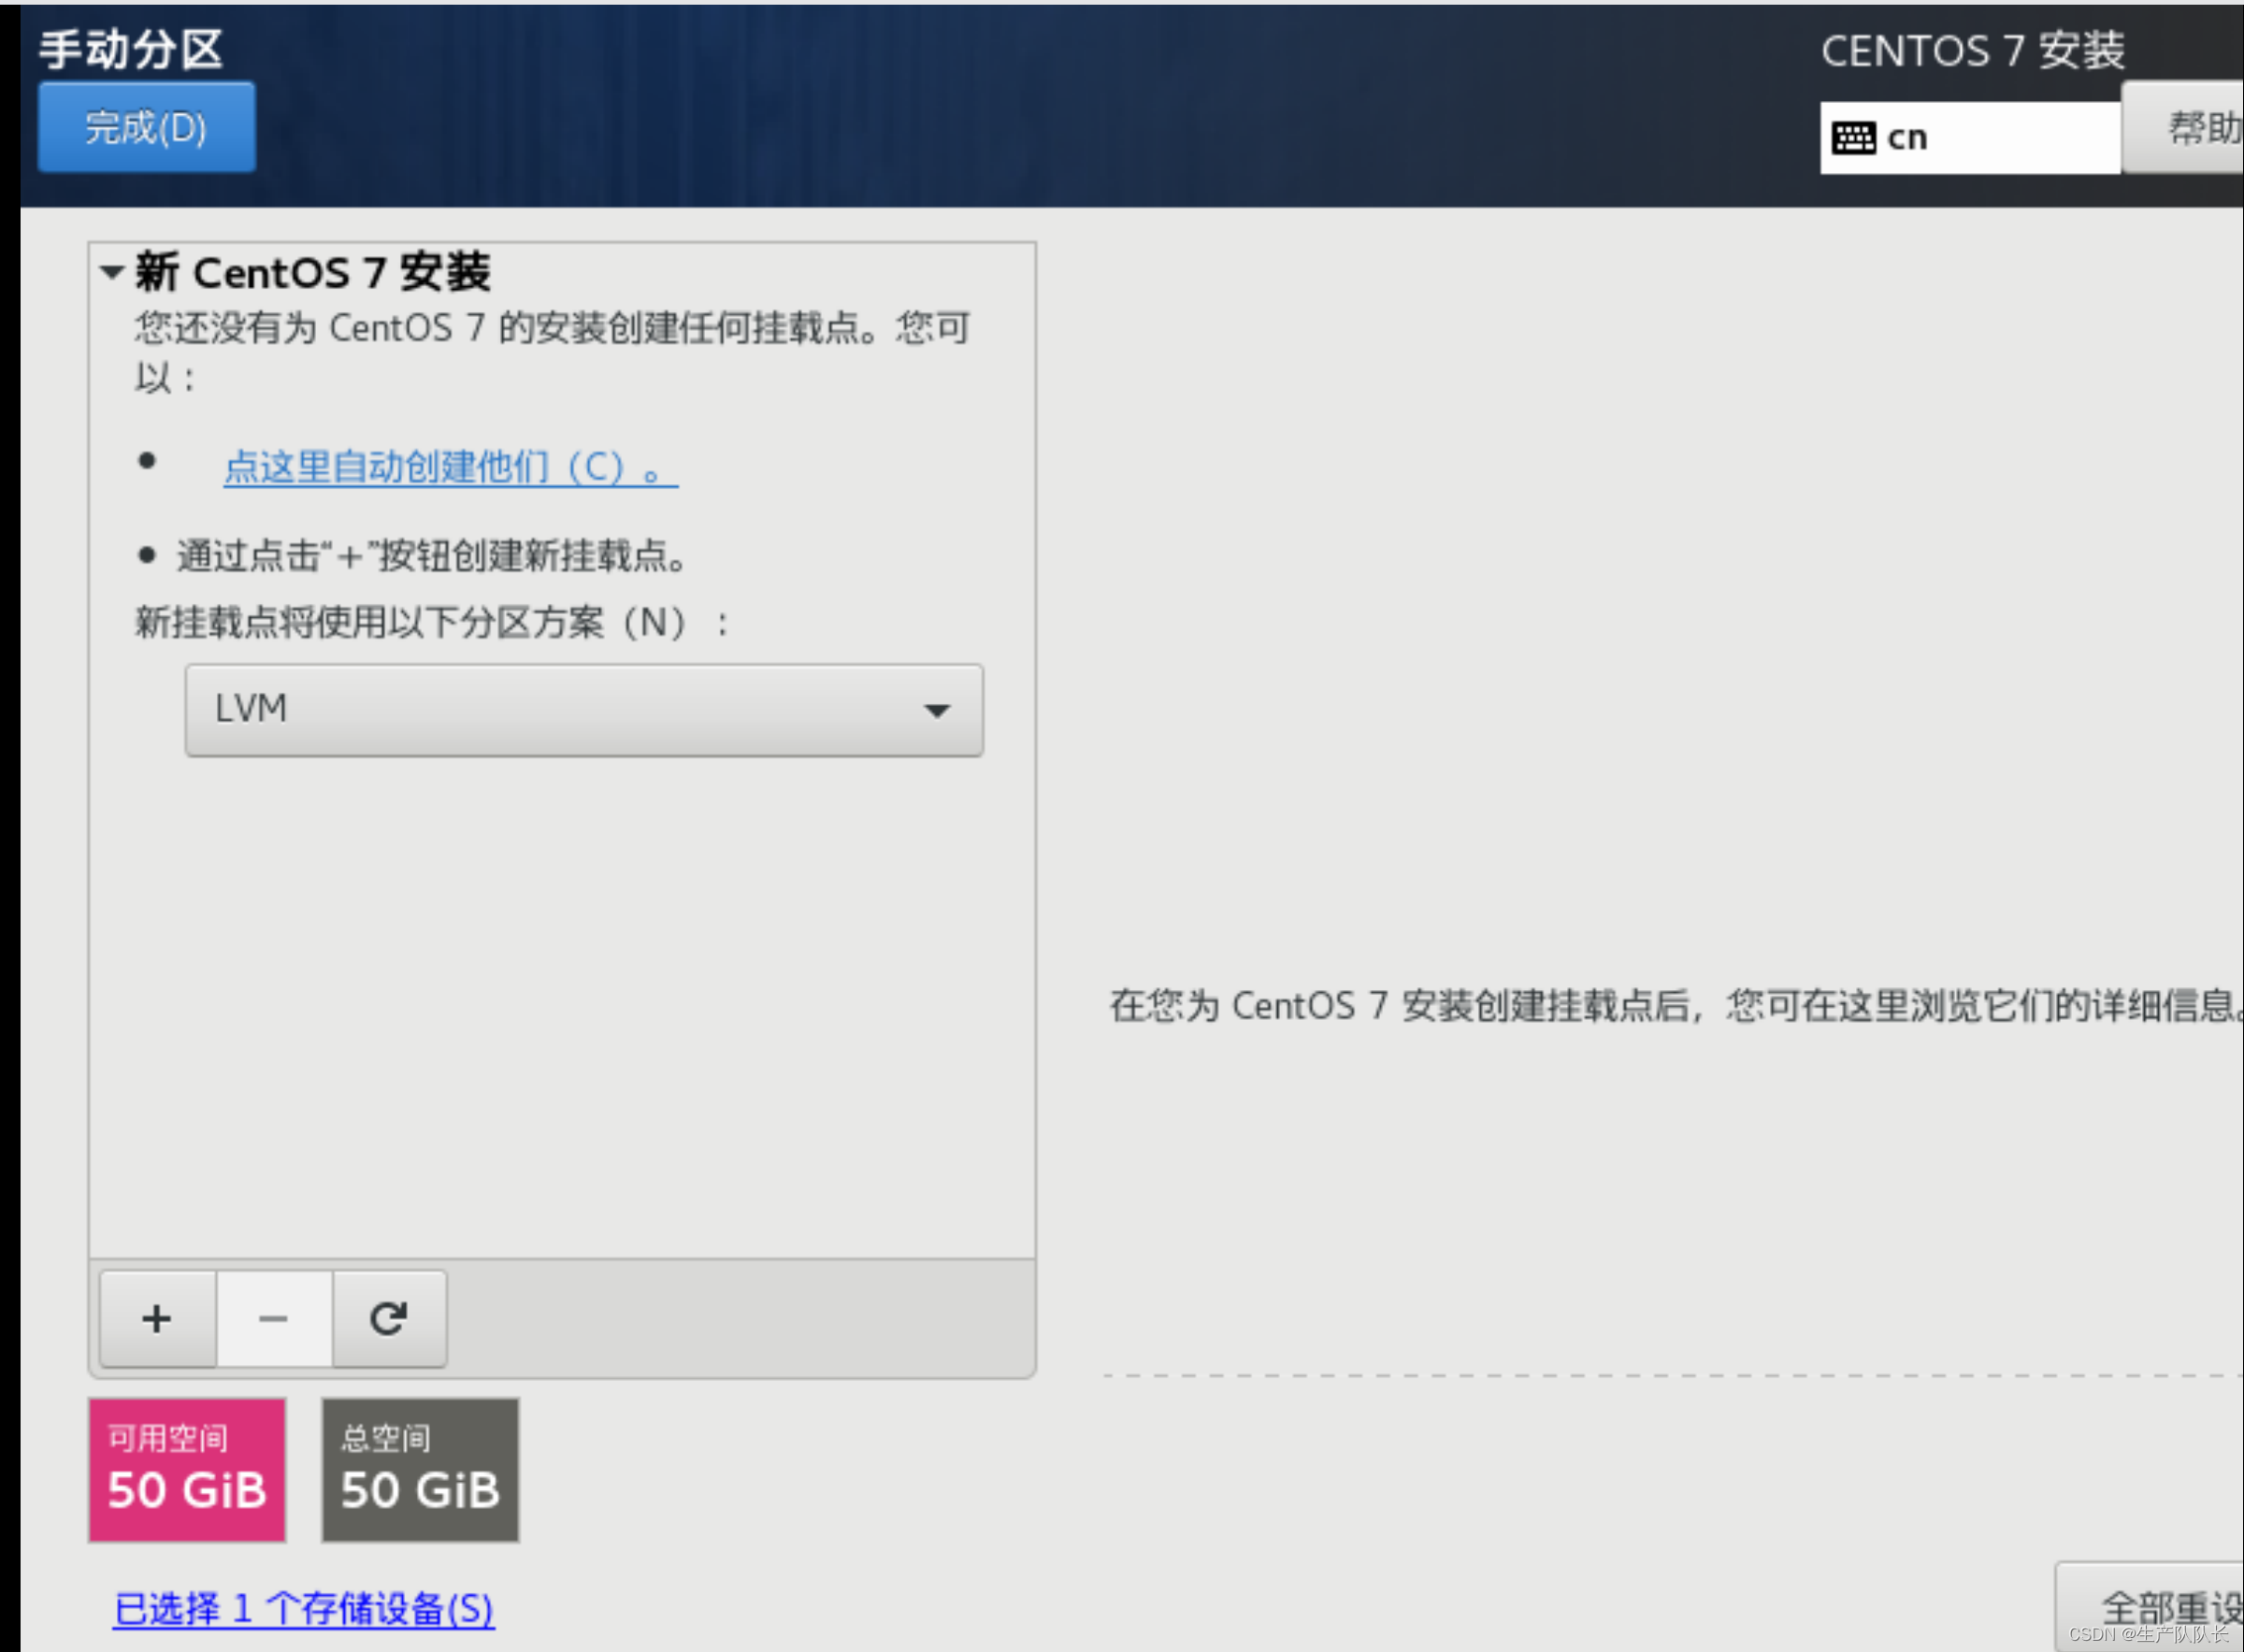Image resolution: width=2244 pixels, height=1652 pixels.
Task: Click 点这里自动创建他们(C) link
Action: pyautogui.click(x=450, y=467)
